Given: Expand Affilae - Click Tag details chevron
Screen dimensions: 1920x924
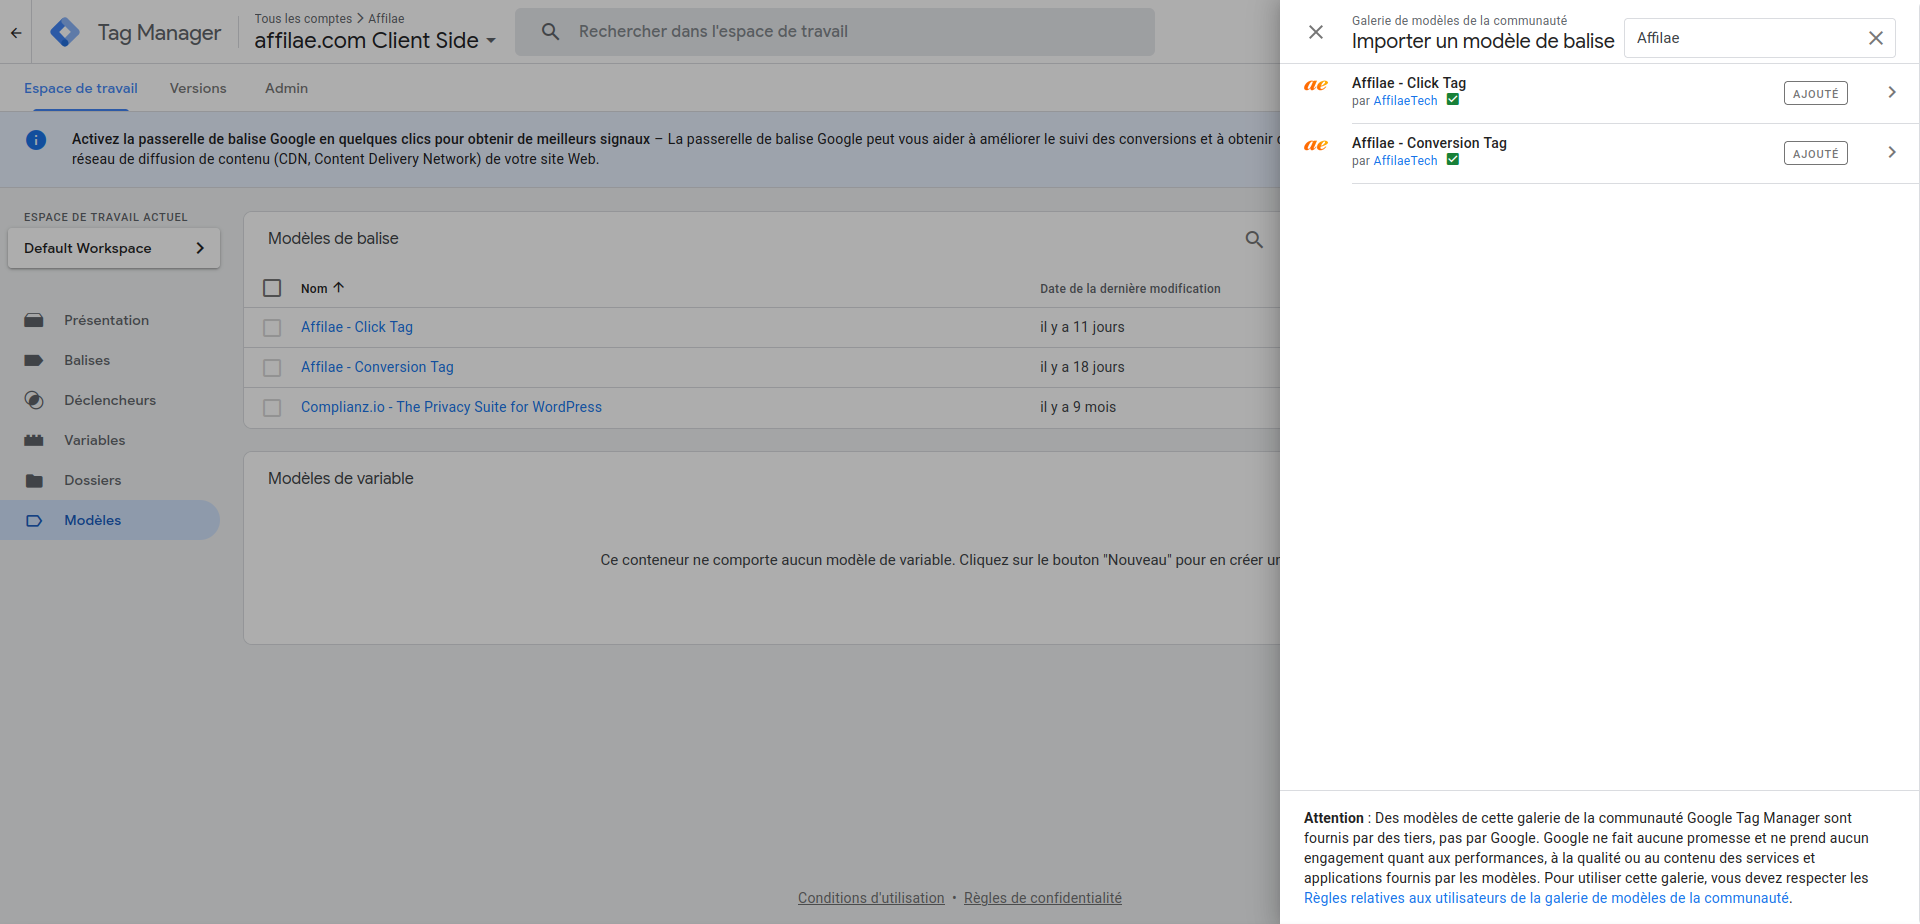Looking at the screenshot, I should [x=1892, y=92].
